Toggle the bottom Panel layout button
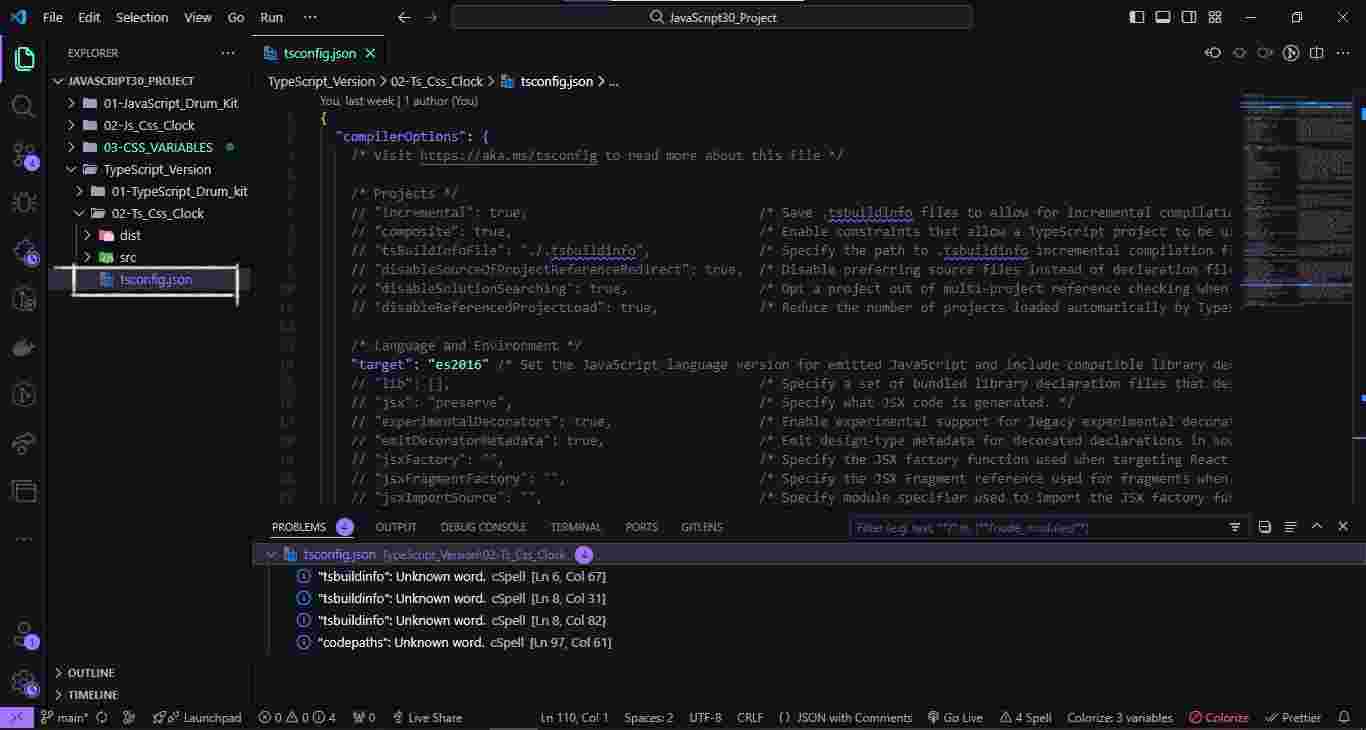1366x730 pixels. (1163, 17)
